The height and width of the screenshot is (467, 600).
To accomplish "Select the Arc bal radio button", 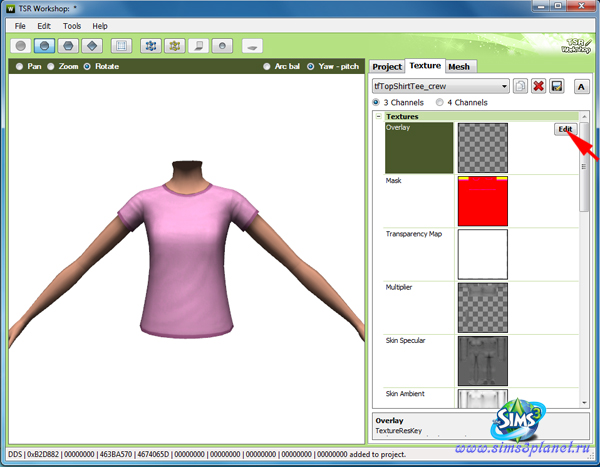I will tap(267, 67).
